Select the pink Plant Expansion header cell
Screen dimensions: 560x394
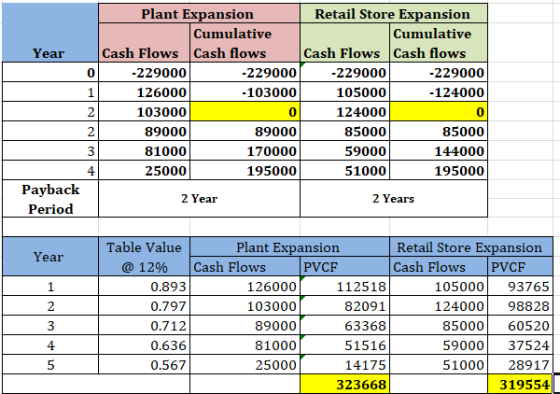coord(199,14)
